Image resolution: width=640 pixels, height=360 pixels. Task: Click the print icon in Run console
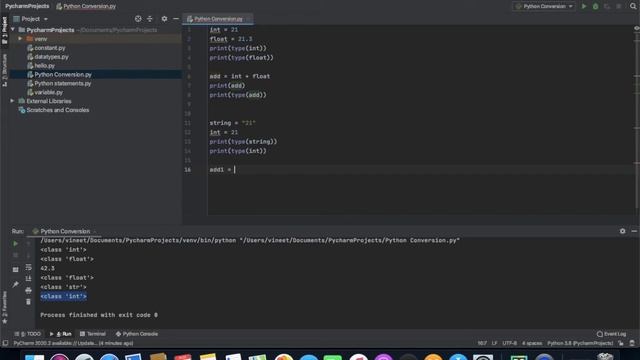[28, 290]
